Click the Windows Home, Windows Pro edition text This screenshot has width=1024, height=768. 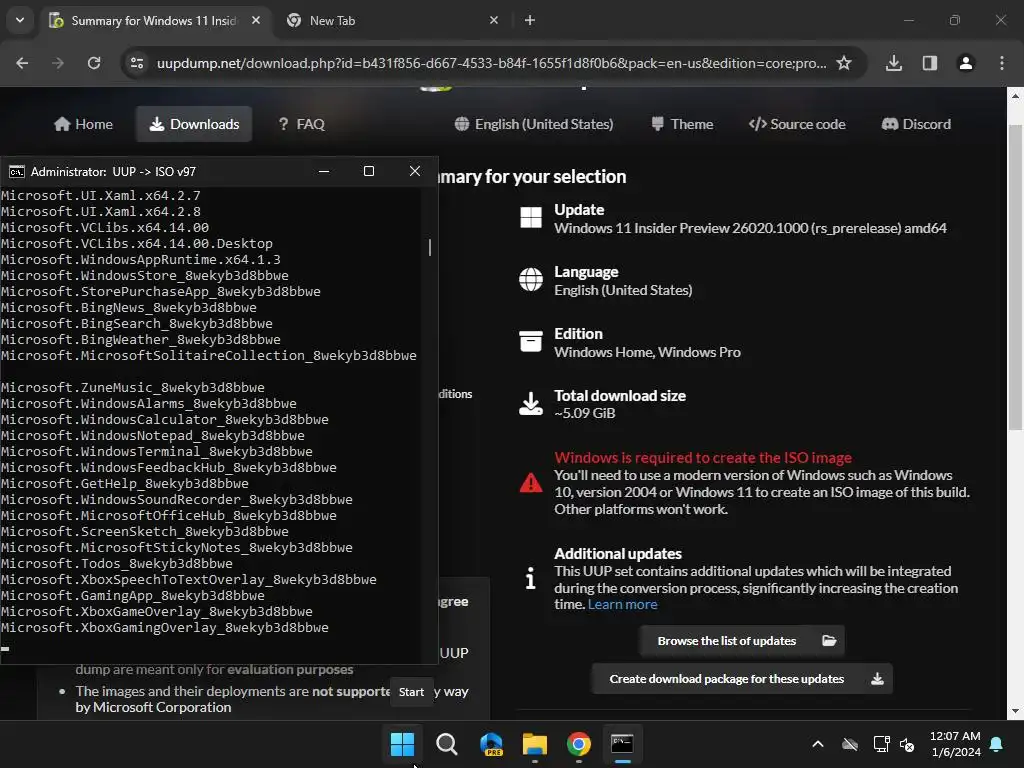point(647,353)
